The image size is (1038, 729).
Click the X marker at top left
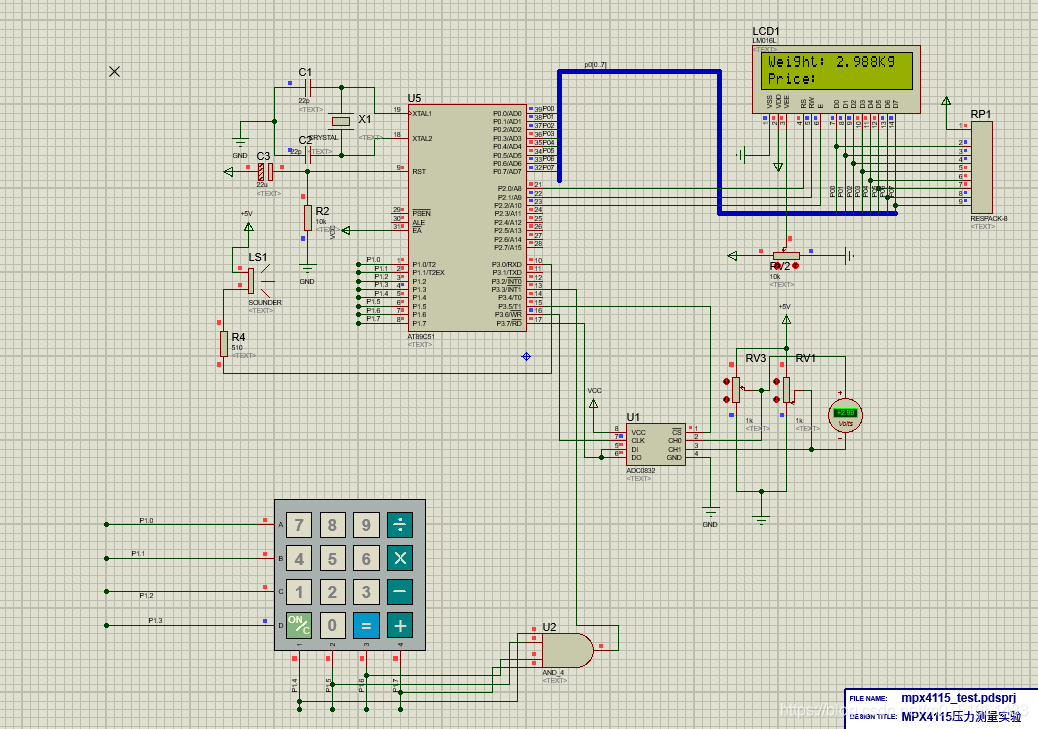click(115, 71)
